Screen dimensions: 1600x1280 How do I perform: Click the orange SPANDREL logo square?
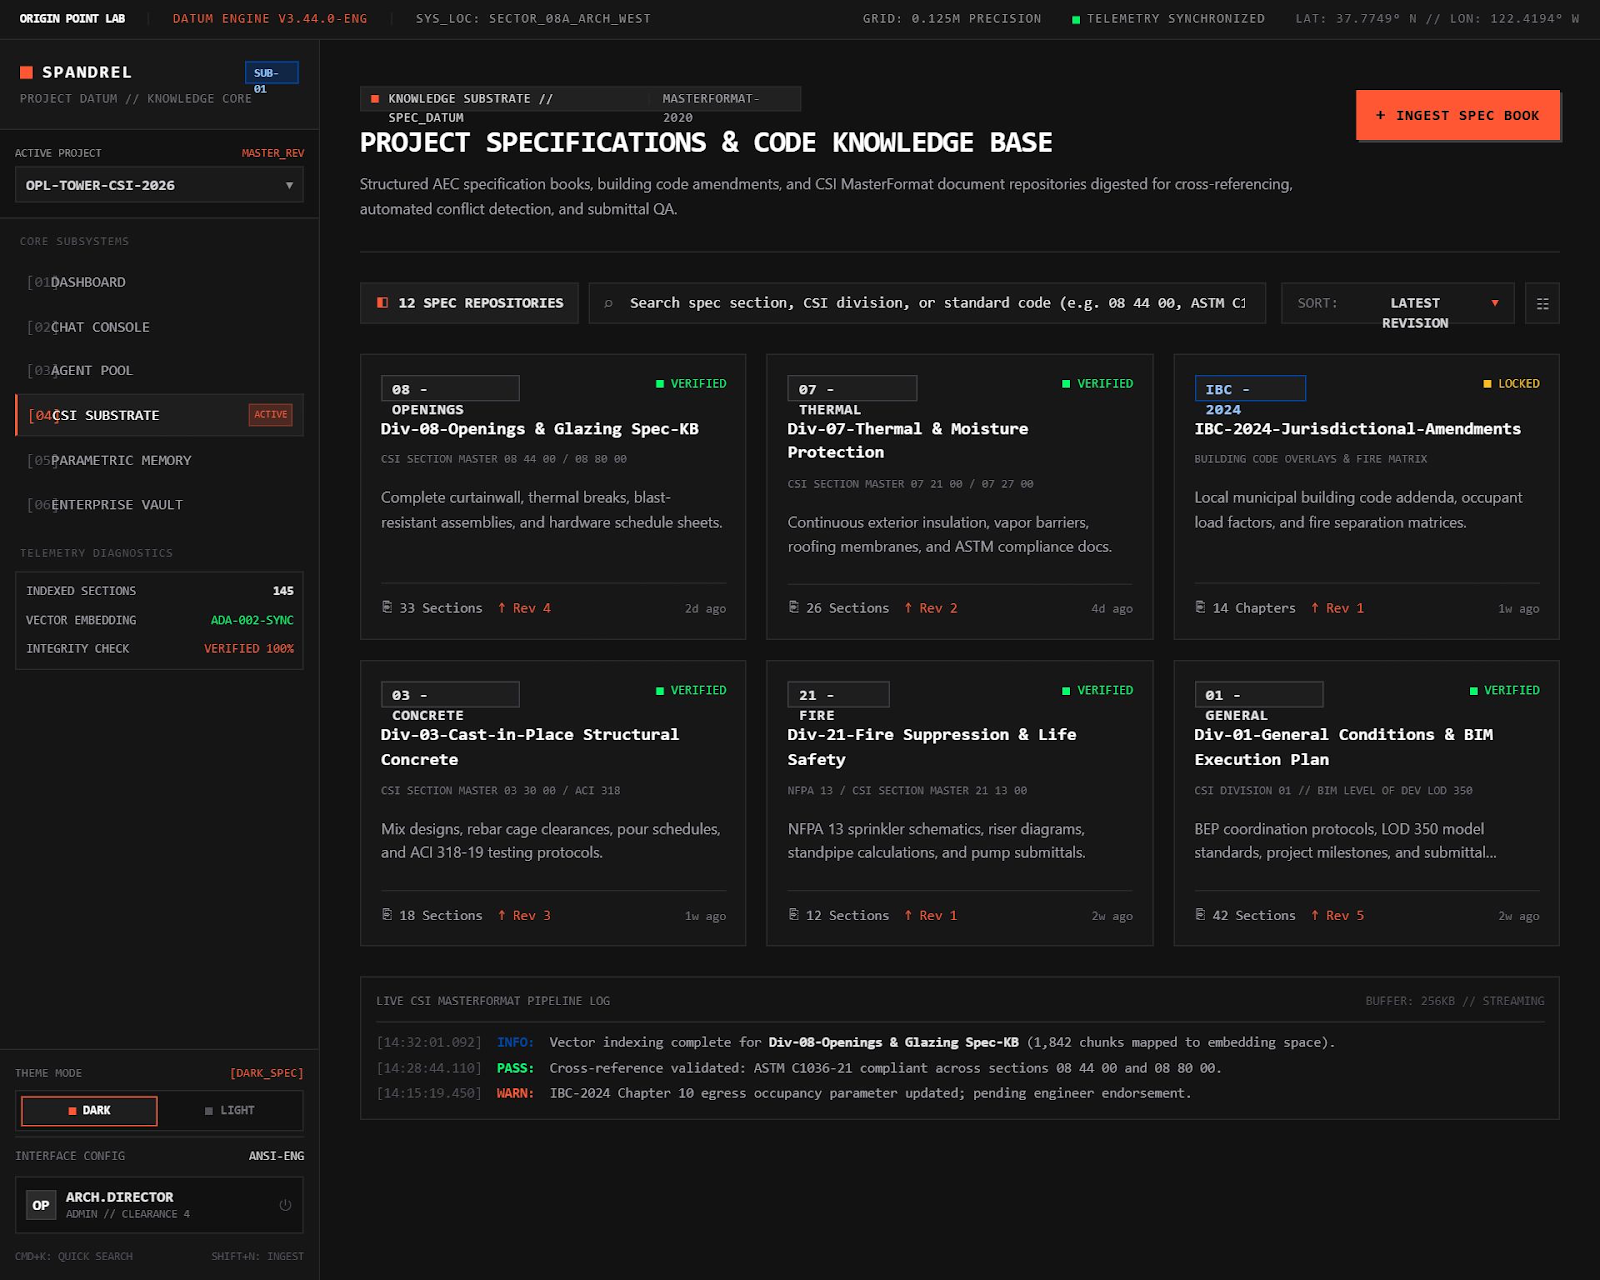(x=27, y=72)
